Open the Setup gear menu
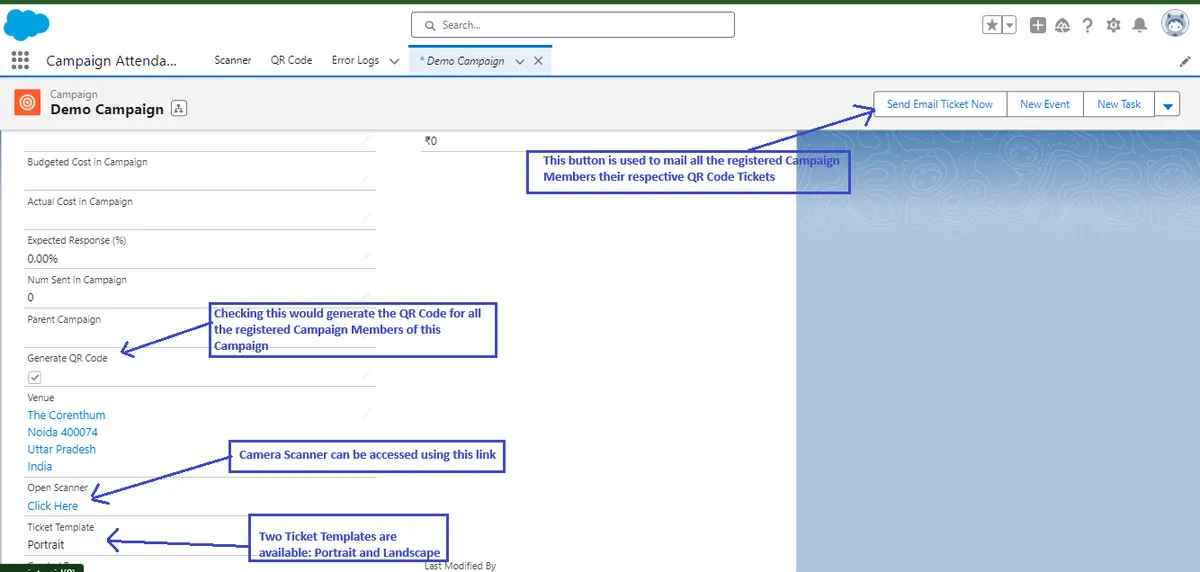 point(1113,25)
